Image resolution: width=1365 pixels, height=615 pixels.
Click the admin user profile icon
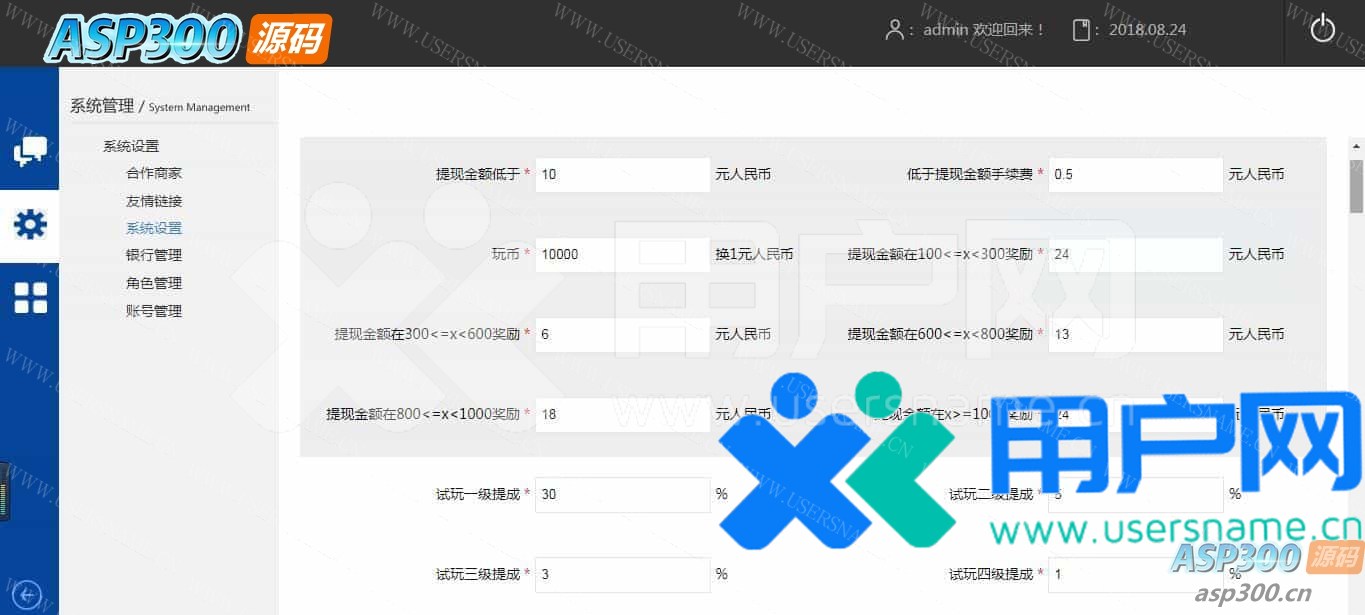click(x=894, y=30)
